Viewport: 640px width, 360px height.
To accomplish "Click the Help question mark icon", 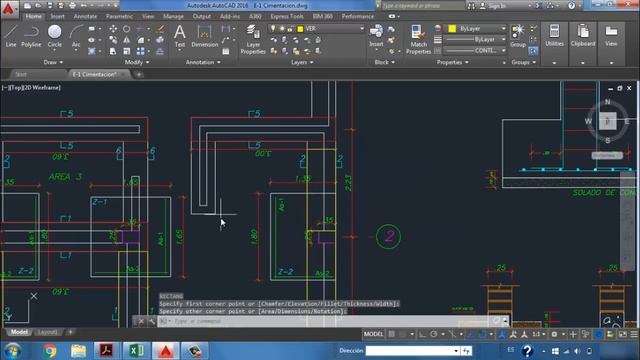I will pos(571,6).
